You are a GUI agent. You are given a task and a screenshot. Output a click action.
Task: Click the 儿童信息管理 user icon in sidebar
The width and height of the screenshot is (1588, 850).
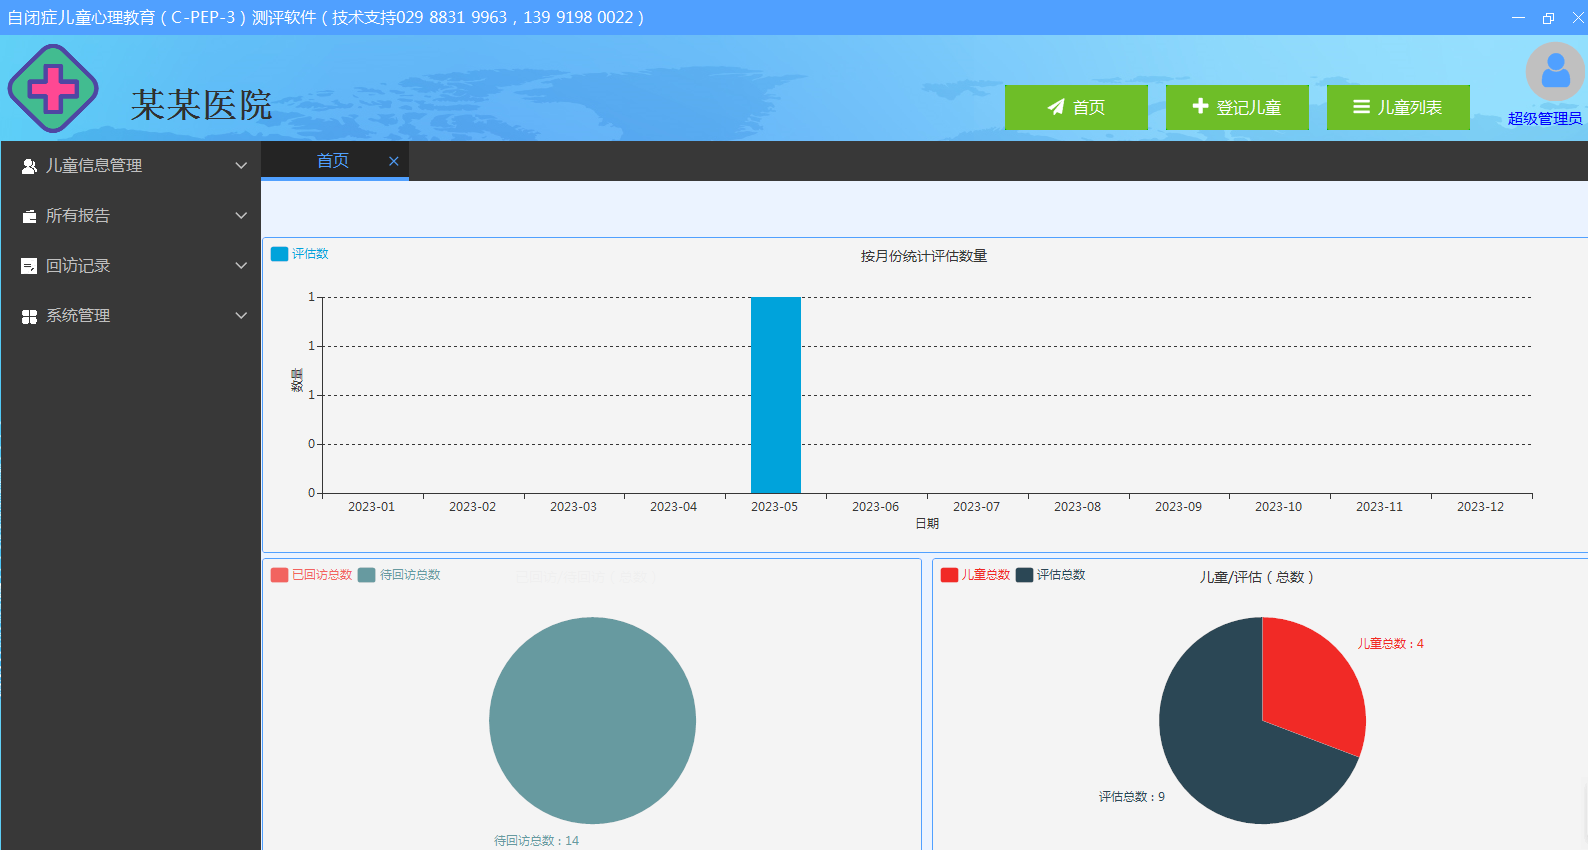coord(29,166)
